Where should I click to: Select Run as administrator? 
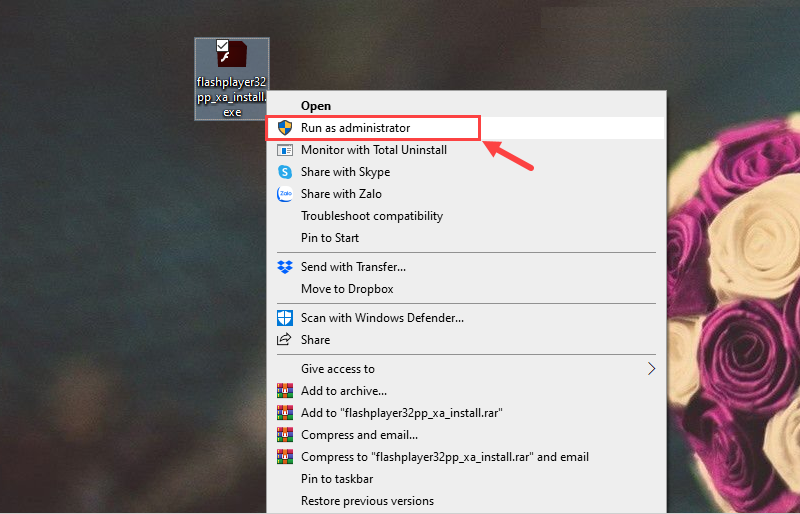pyautogui.click(x=466, y=128)
